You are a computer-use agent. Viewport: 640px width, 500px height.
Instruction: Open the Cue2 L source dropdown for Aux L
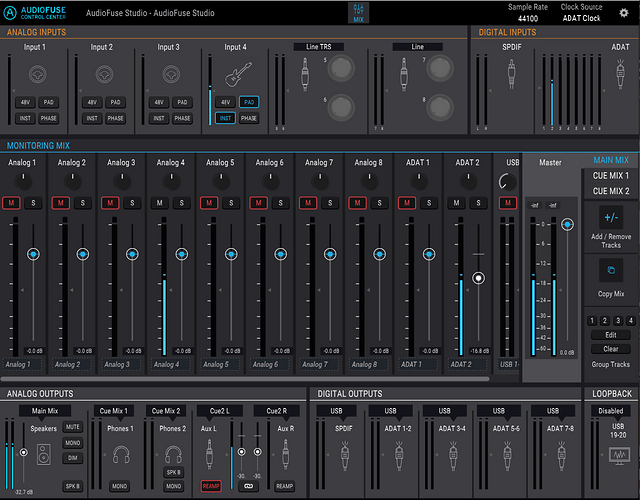pyautogui.click(x=220, y=411)
